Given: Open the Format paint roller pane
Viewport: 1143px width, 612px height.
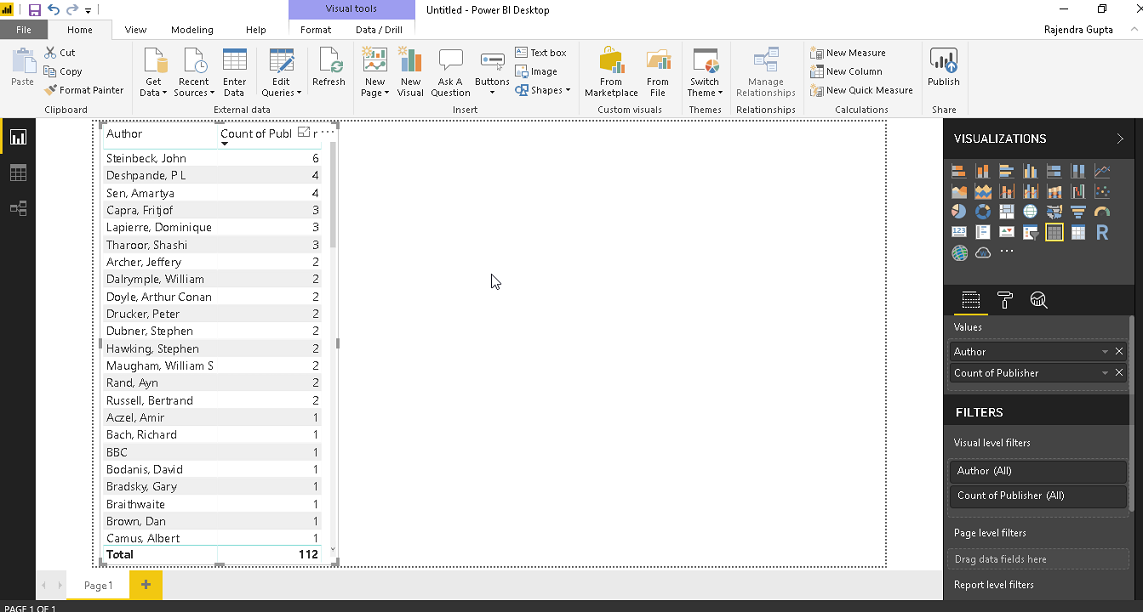Looking at the screenshot, I should click(x=1004, y=299).
